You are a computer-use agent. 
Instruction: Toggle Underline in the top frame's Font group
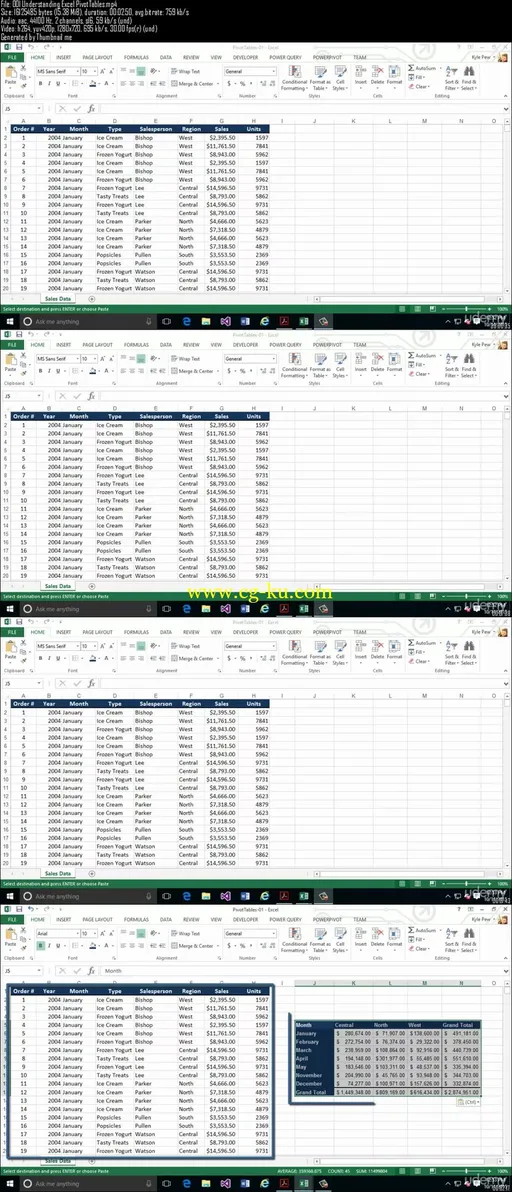coord(58,84)
